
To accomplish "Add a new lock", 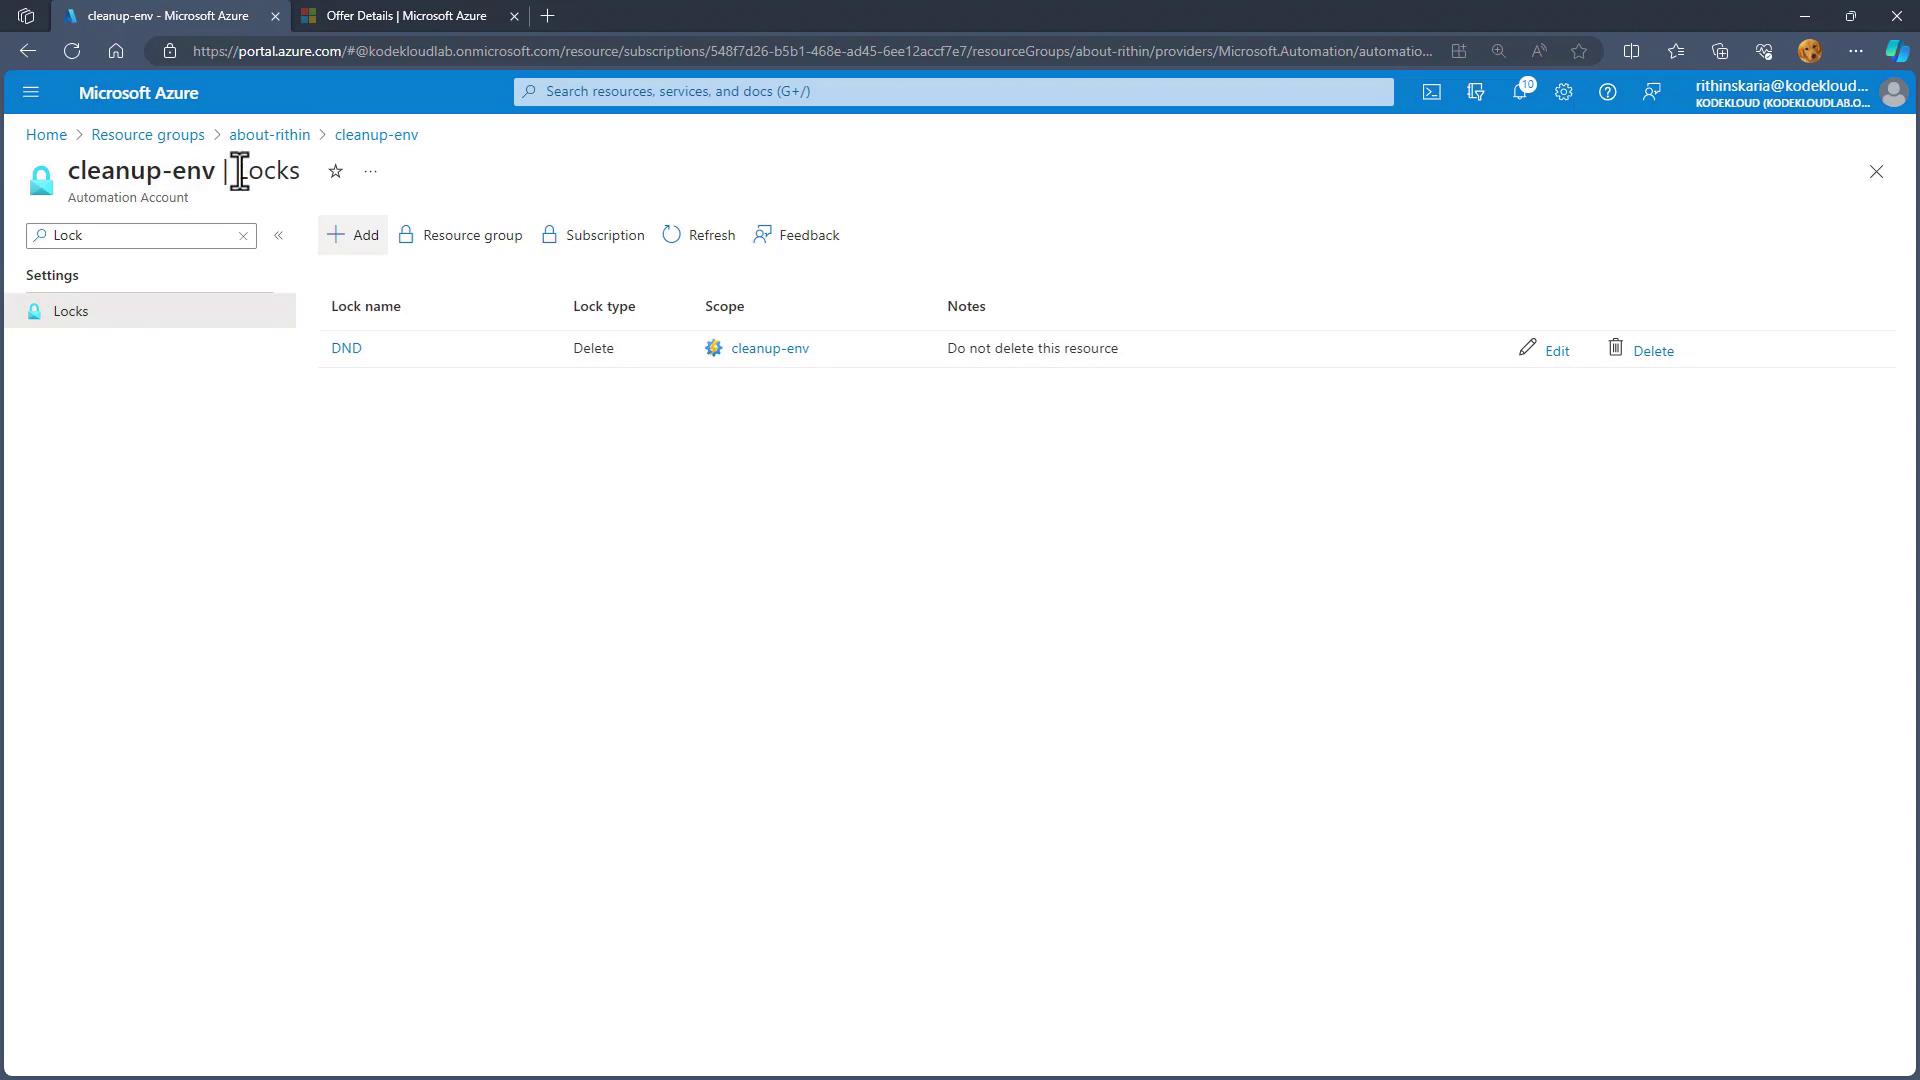I will pyautogui.click(x=353, y=236).
